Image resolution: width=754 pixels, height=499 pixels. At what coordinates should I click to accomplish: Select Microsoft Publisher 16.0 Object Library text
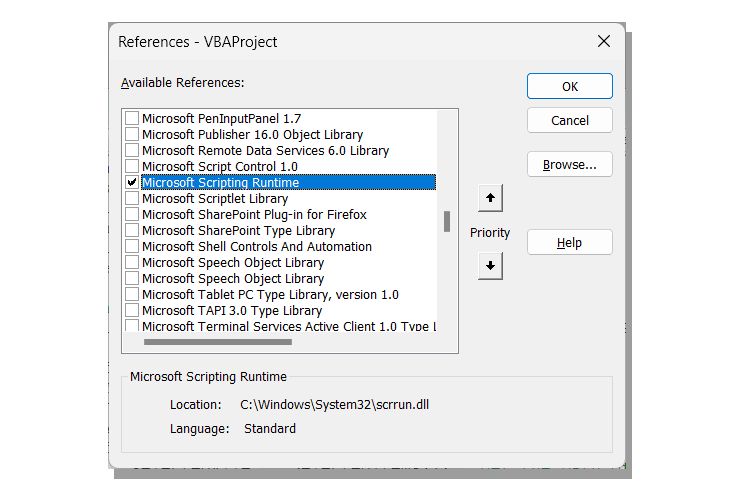tap(252, 134)
